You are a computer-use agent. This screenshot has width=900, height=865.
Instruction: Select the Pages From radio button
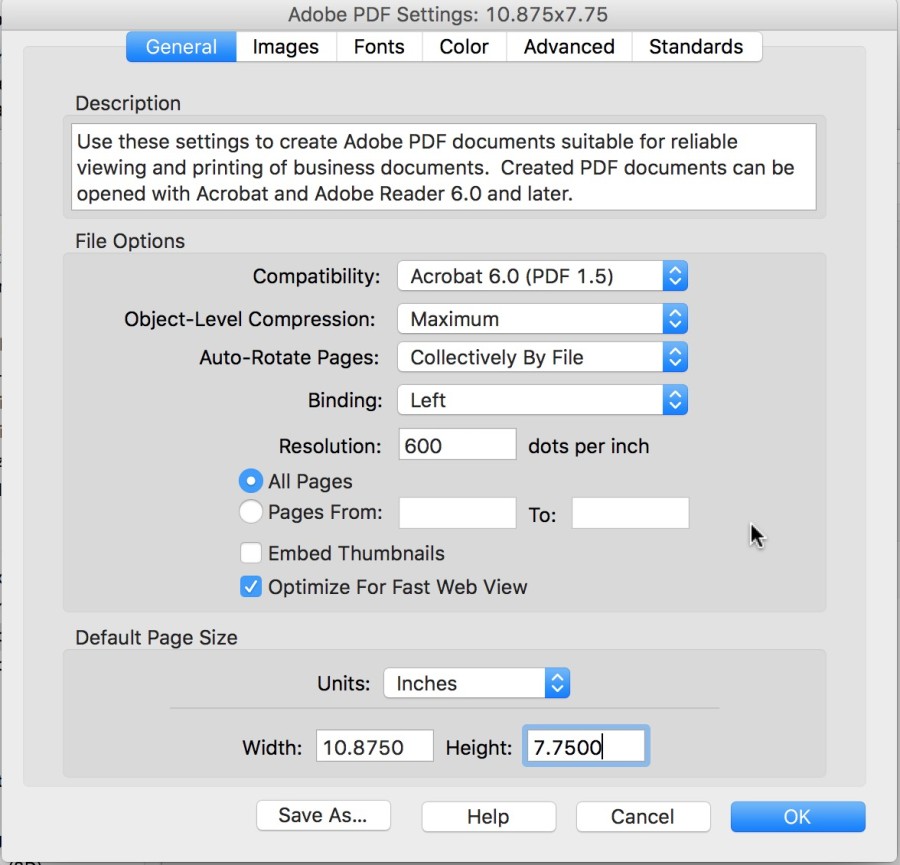[251, 511]
